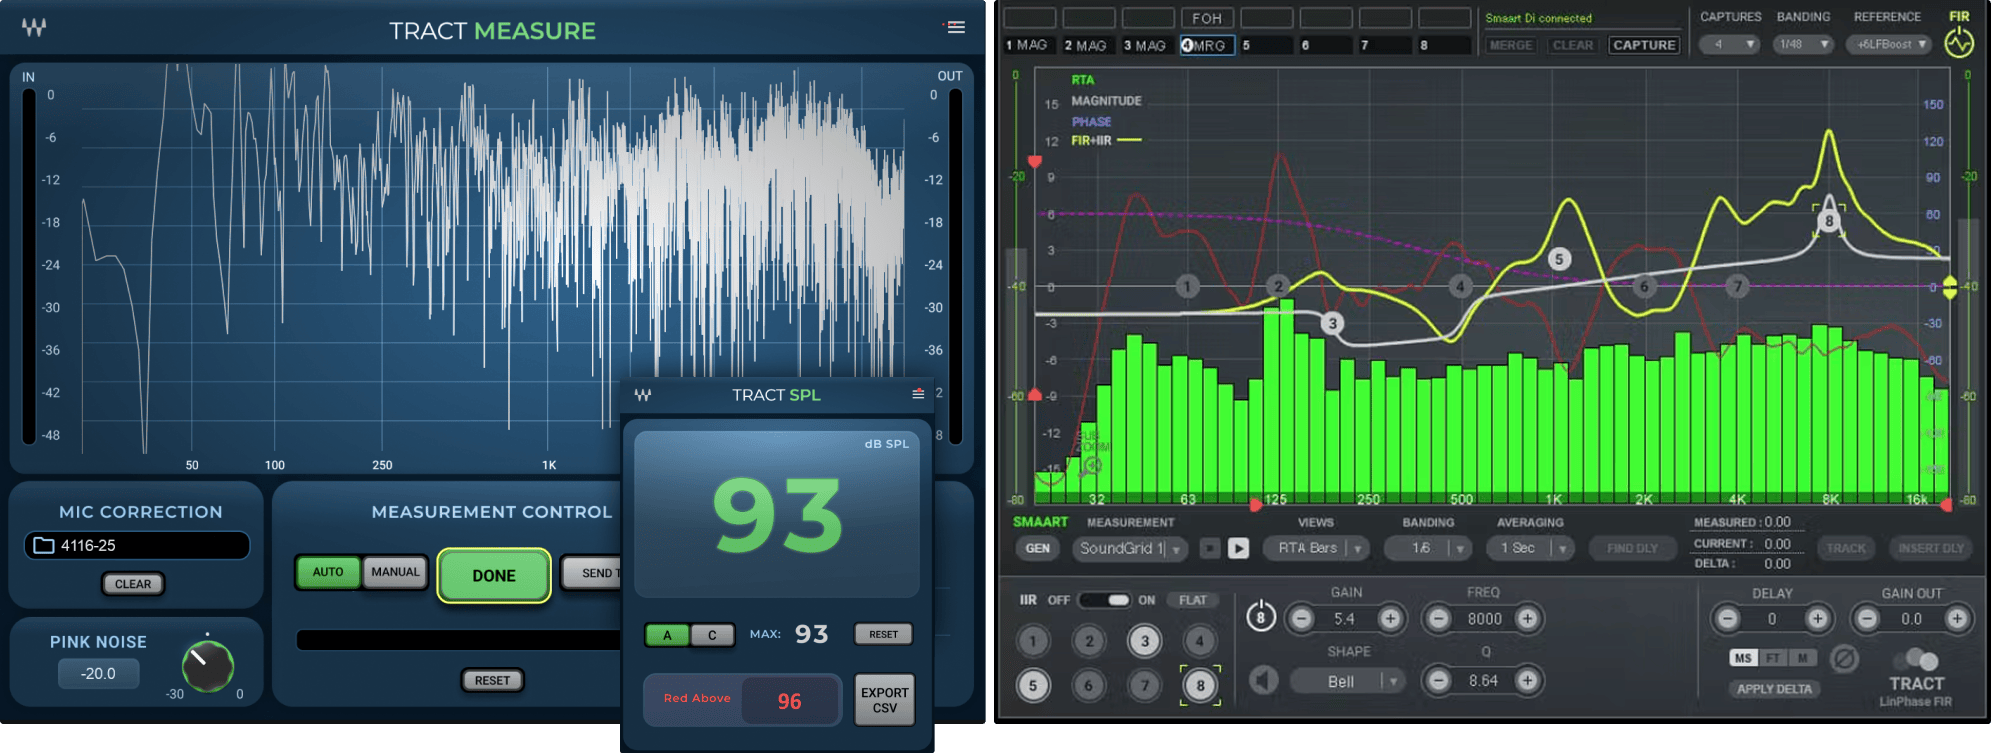Click EQ band 8 node on graph
The width and height of the screenshot is (1991, 753).
point(1829,221)
